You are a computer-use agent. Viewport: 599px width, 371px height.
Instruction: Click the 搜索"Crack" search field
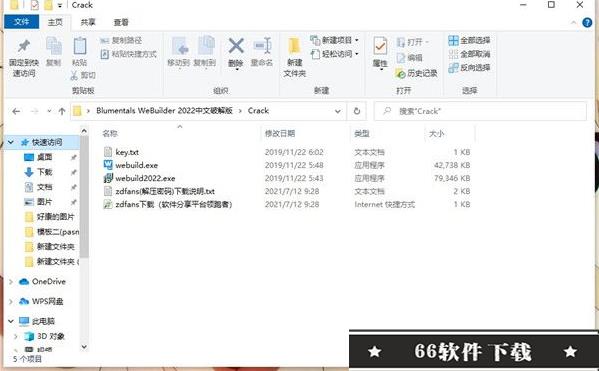pyautogui.click(x=480, y=111)
